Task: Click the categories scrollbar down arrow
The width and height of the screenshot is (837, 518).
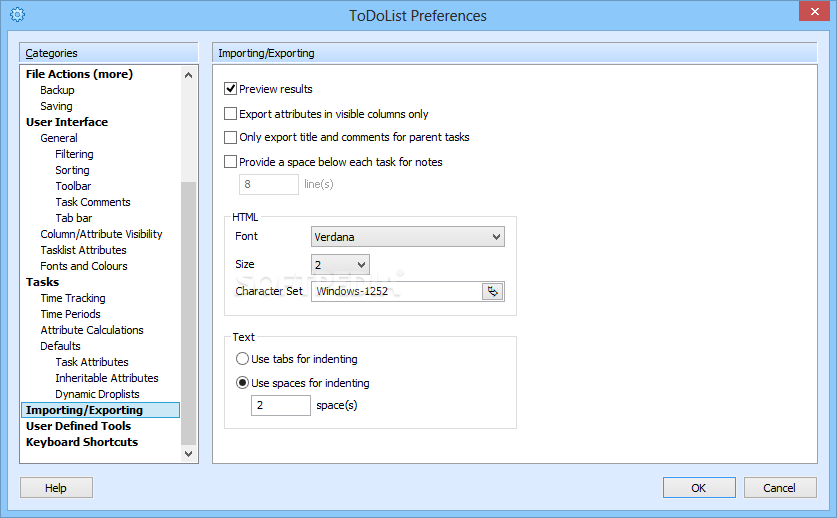Action: coord(188,454)
